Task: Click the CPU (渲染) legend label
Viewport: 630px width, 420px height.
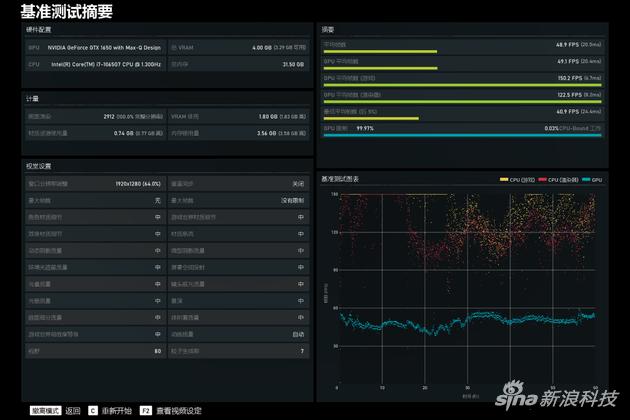Action: point(563,180)
